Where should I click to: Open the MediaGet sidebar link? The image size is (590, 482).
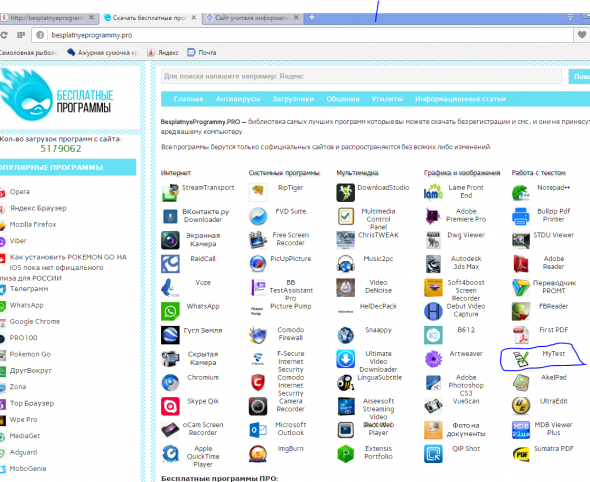click(24, 436)
